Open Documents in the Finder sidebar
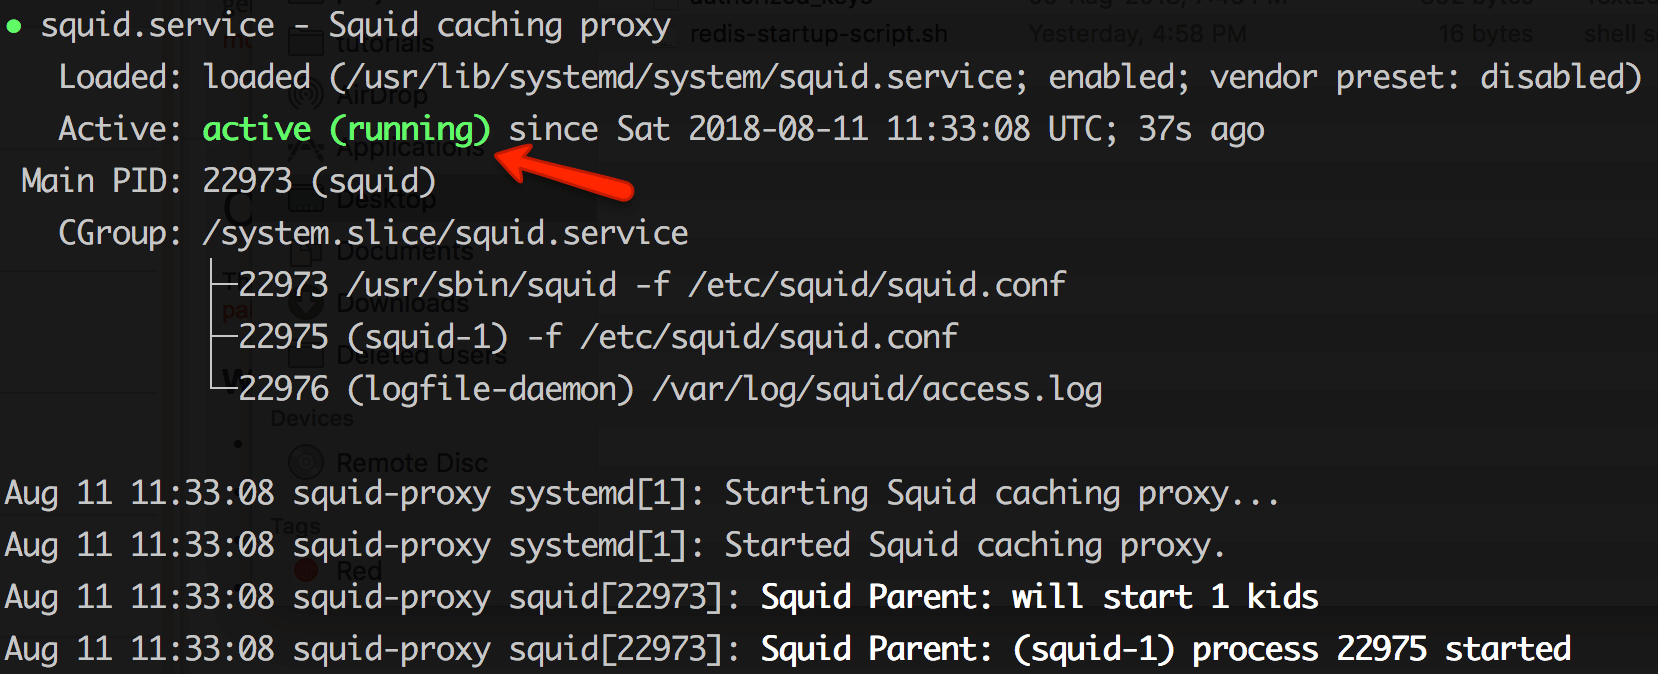Image resolution: width=1658 pixels, height=674 pixels. coord(404,251)
